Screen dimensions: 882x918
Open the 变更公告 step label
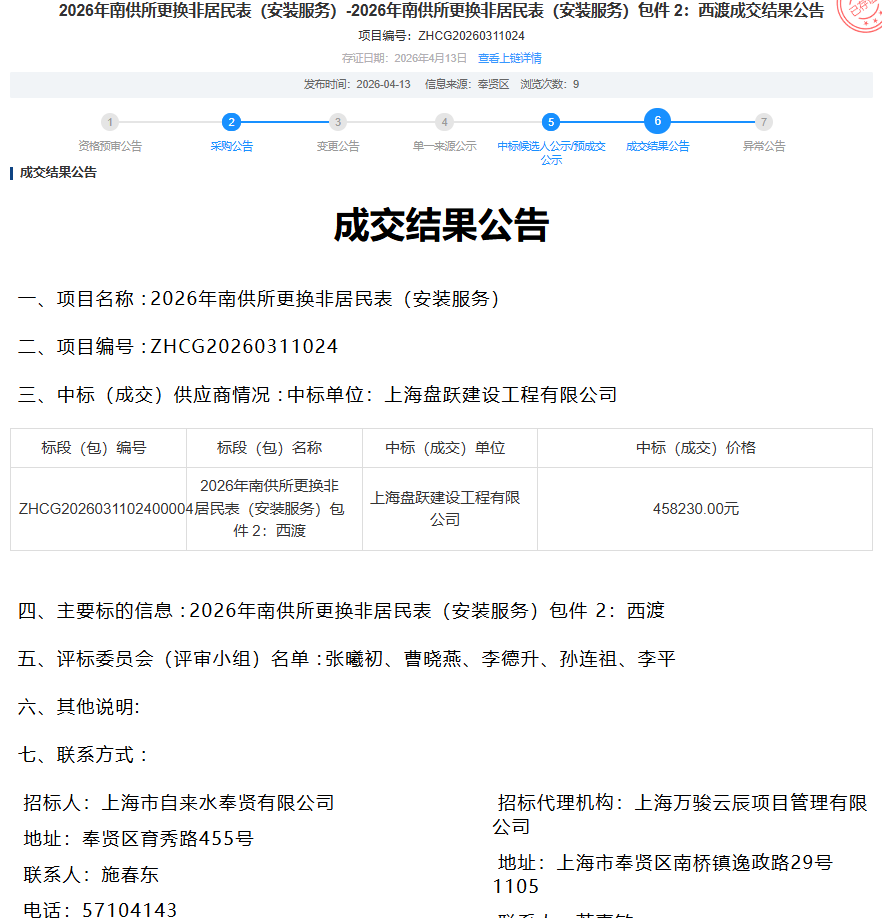click(338, 146)
